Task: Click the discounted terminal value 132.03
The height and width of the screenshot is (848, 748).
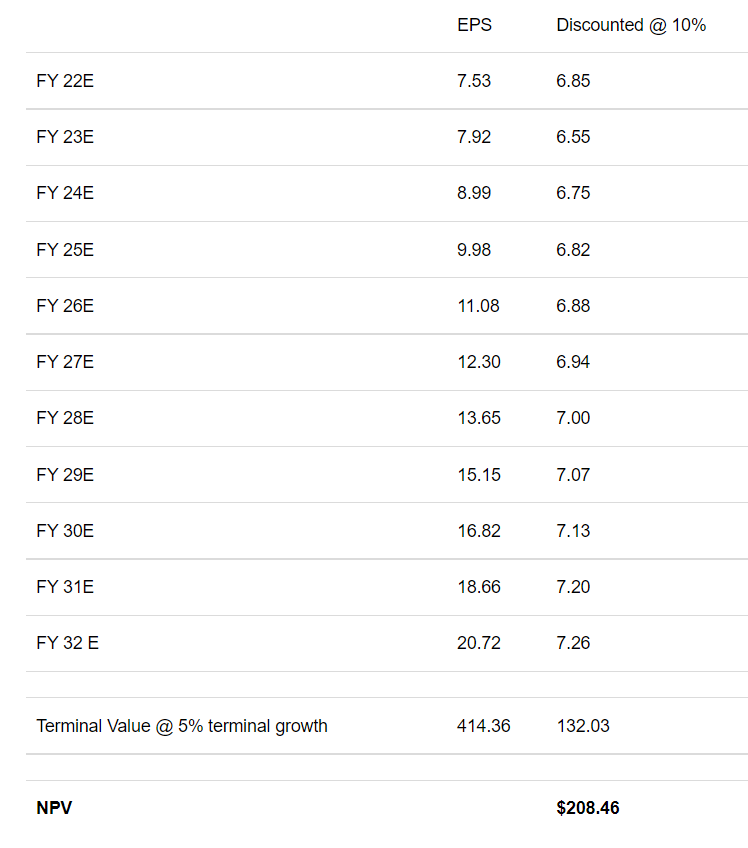Action: coord(583,726)
